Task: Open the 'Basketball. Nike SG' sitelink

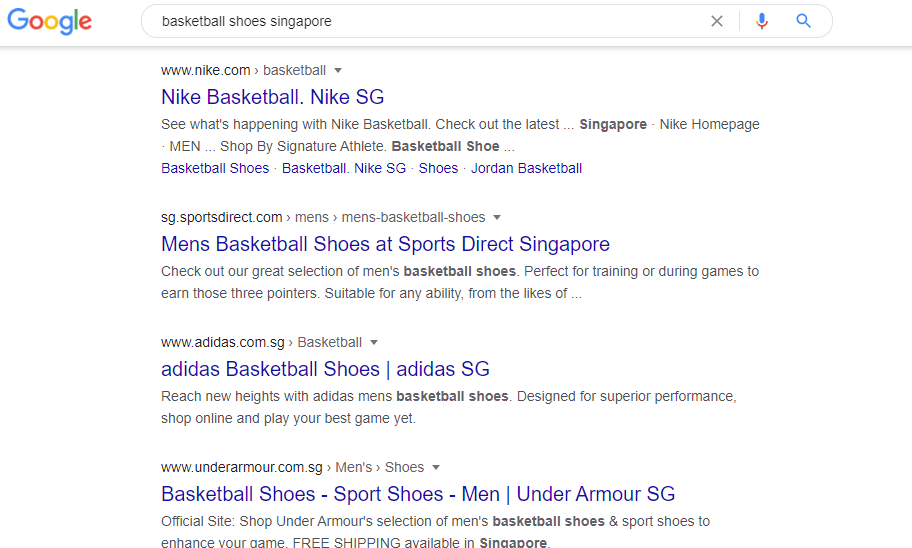Action: coord(344,169)
